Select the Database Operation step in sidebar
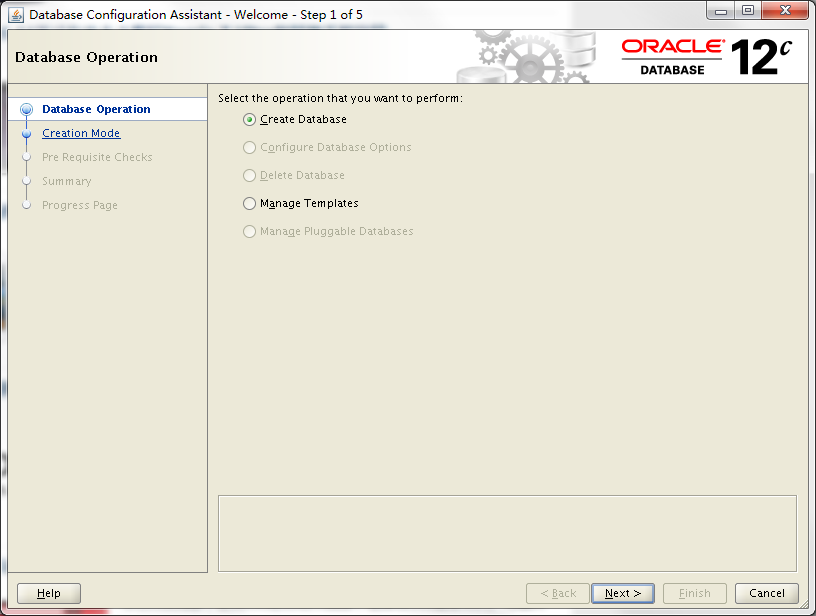The height and width of the screenshot is (616, 816). click(x=88, y=109)
